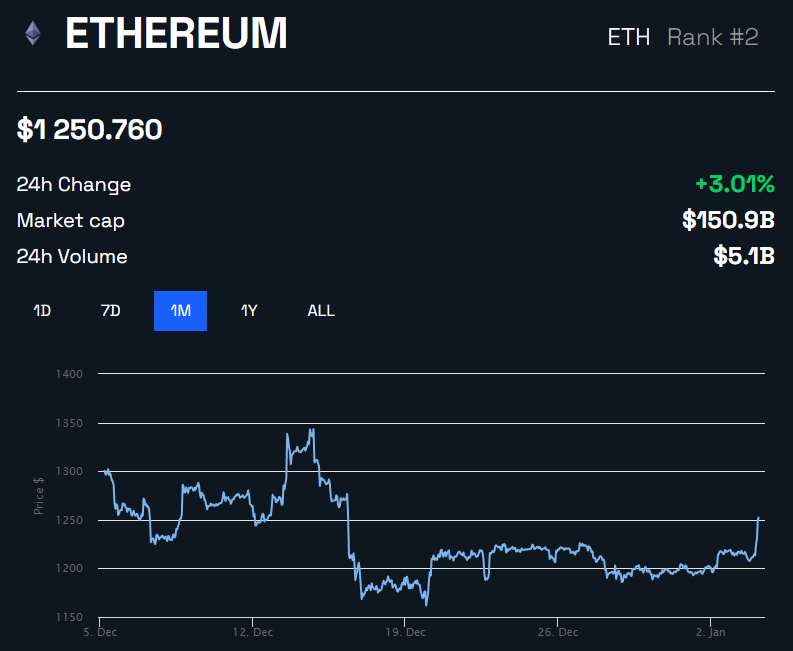This screenshot has width=793, height=651.
Task: Click the $150.9B market cap value
Action: tap(728, 220)
